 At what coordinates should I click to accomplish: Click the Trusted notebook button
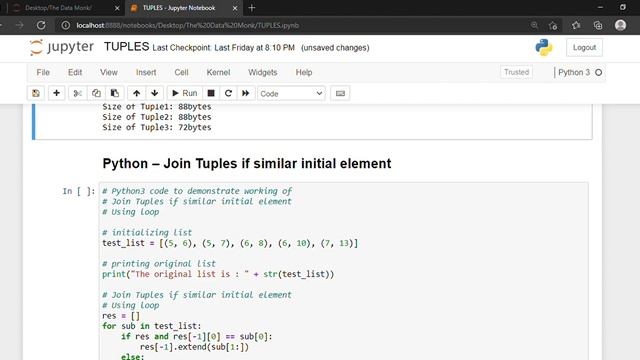[516, 72]
